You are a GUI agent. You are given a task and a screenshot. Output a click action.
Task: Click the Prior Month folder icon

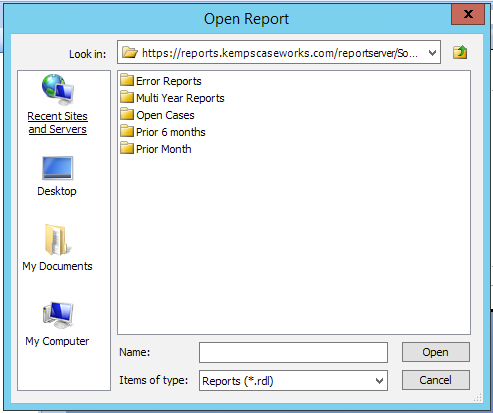tap(127, 148)
